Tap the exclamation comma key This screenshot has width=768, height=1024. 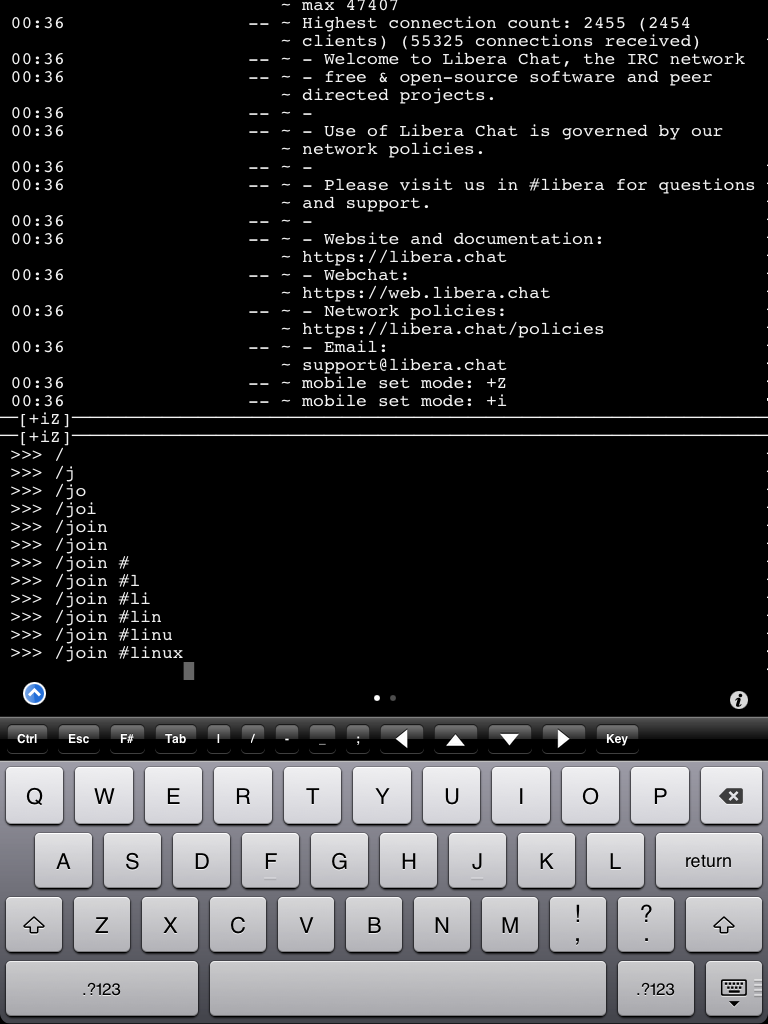click(x=577, y=924)
